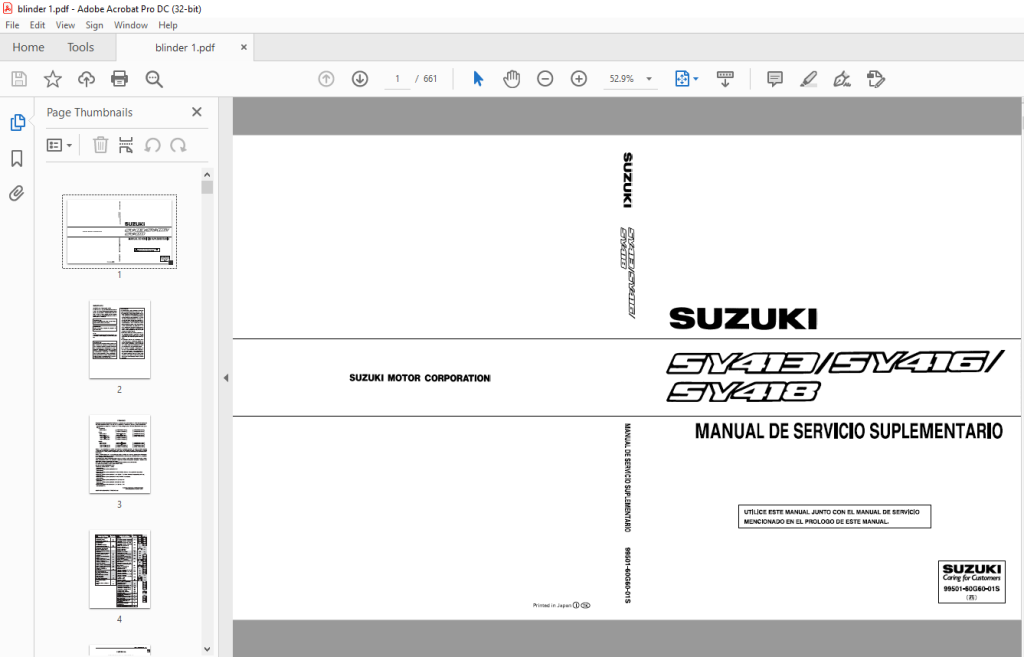Click the thumbnail panel scrollbar thumb
Image resolution: width=1024 pixels, height=657 pixels.
point(207,187)
